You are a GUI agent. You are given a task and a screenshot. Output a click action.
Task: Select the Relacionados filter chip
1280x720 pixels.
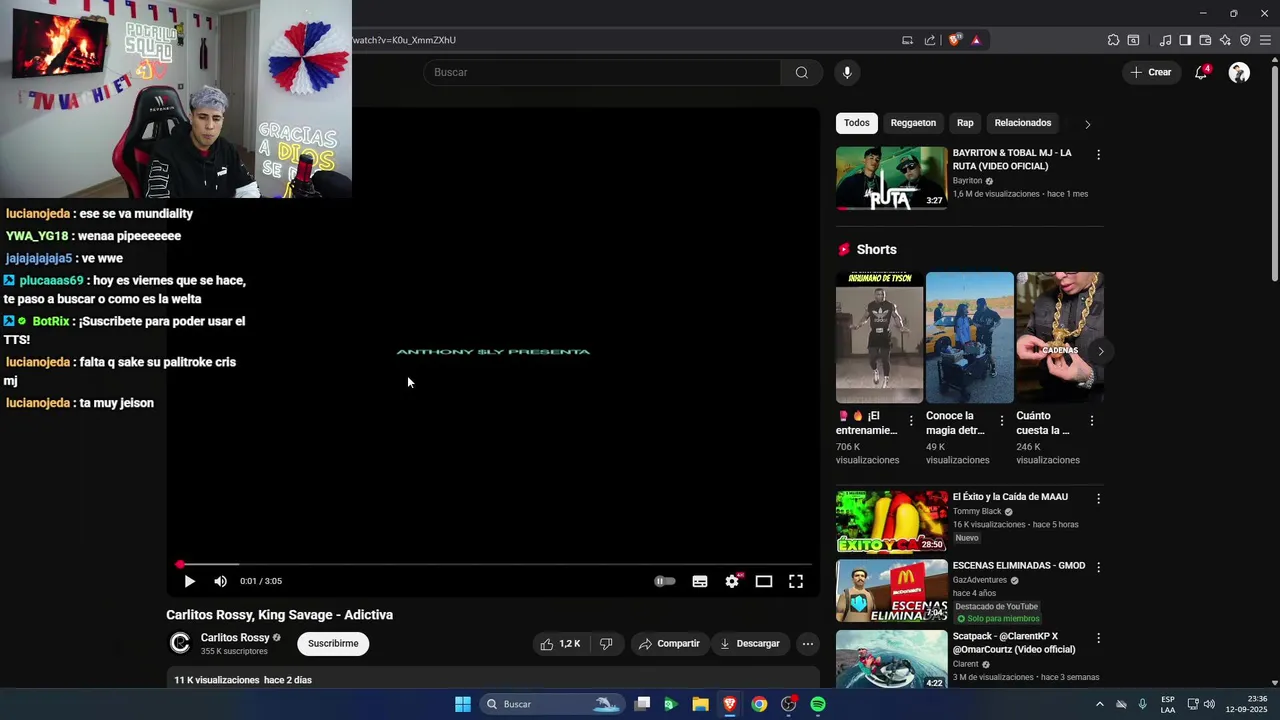pyautogui.click(x=1022, y=123)
